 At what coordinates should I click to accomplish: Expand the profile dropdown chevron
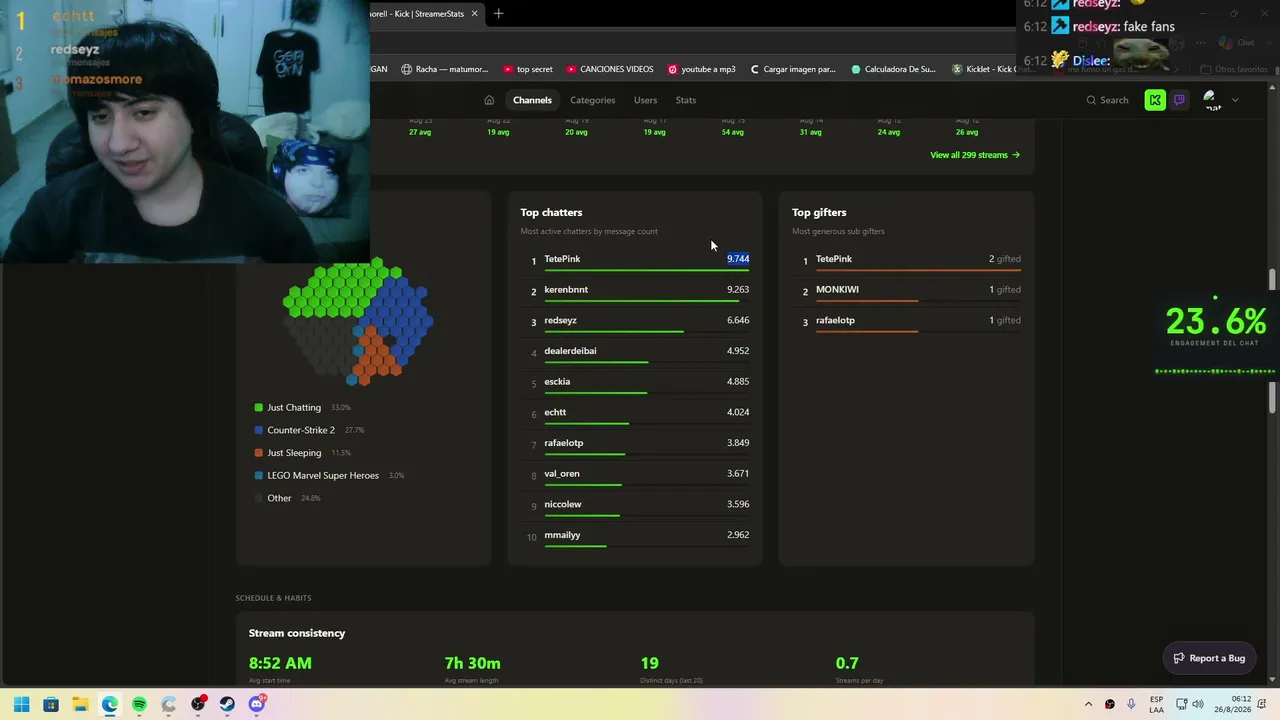[1235, 100]
